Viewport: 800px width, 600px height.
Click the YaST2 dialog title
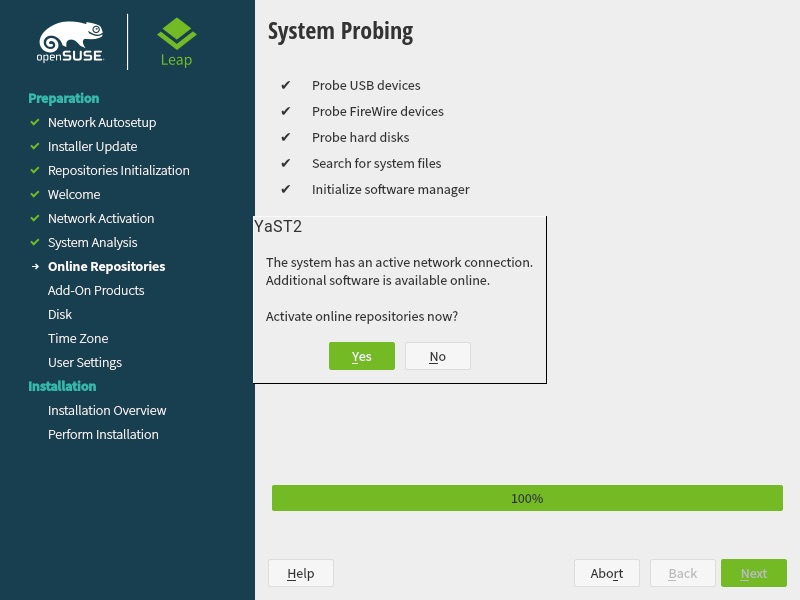point(278,226)
